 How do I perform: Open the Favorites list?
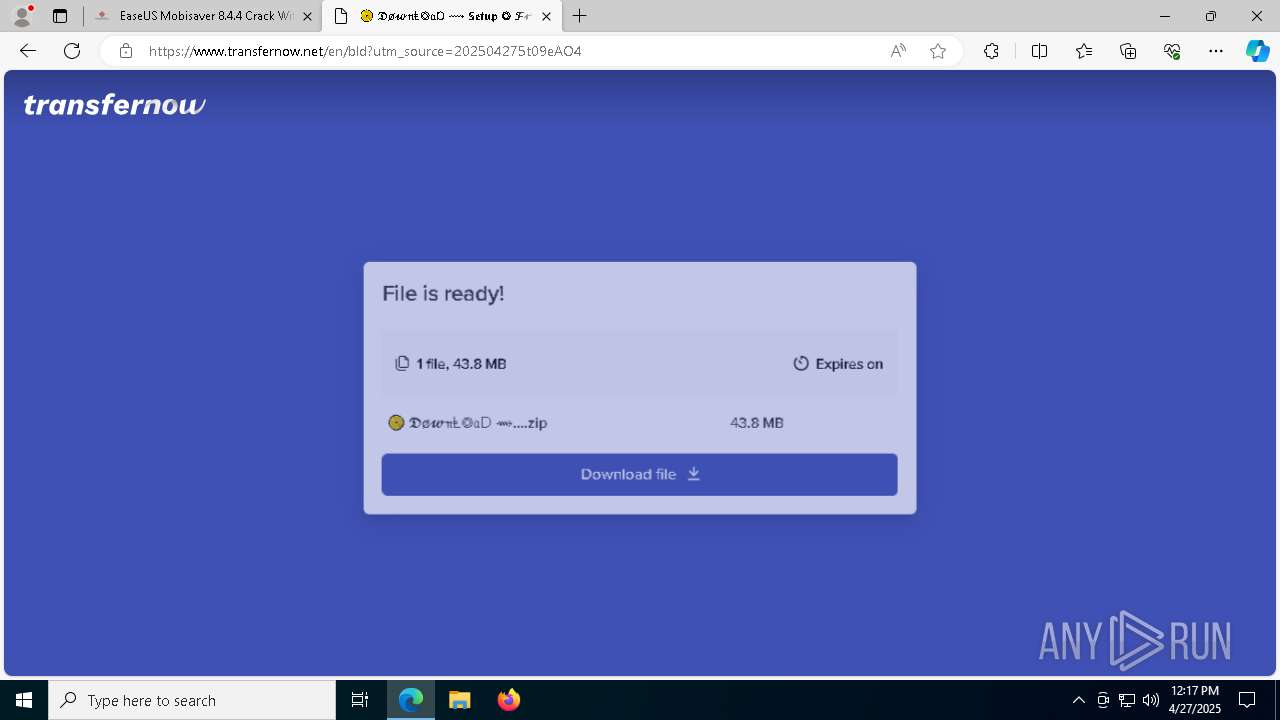pos(1084,51)
